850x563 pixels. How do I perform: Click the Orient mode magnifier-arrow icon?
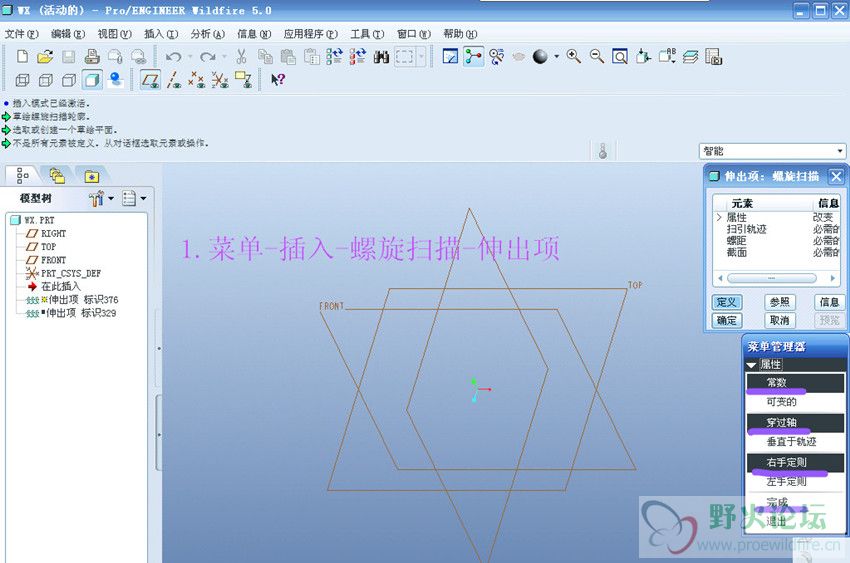click(497, 56)
